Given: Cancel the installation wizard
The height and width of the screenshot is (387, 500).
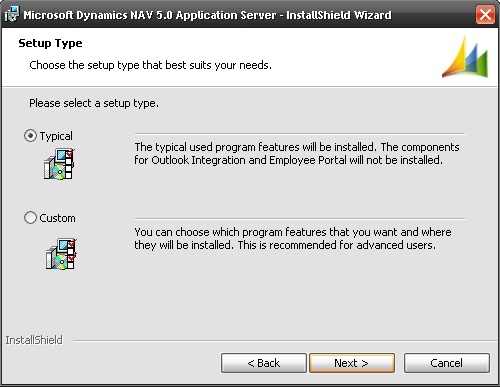Looking at the screenshot, I should pos(447,363).
